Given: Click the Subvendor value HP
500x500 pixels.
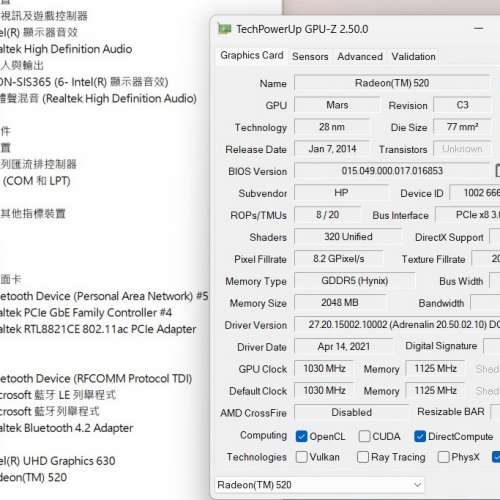Looking at the screenshot, I should point(341,193).
